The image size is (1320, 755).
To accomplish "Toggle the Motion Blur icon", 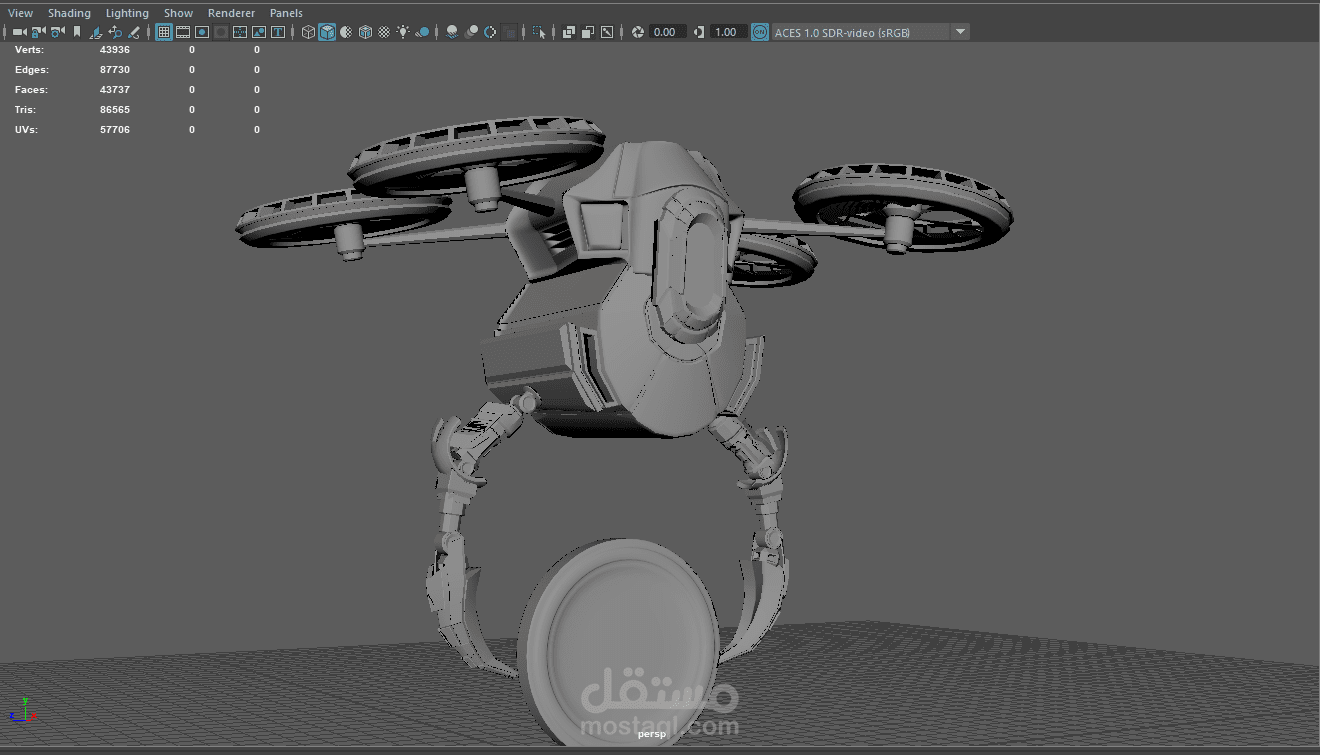I will tap(471, 32).
